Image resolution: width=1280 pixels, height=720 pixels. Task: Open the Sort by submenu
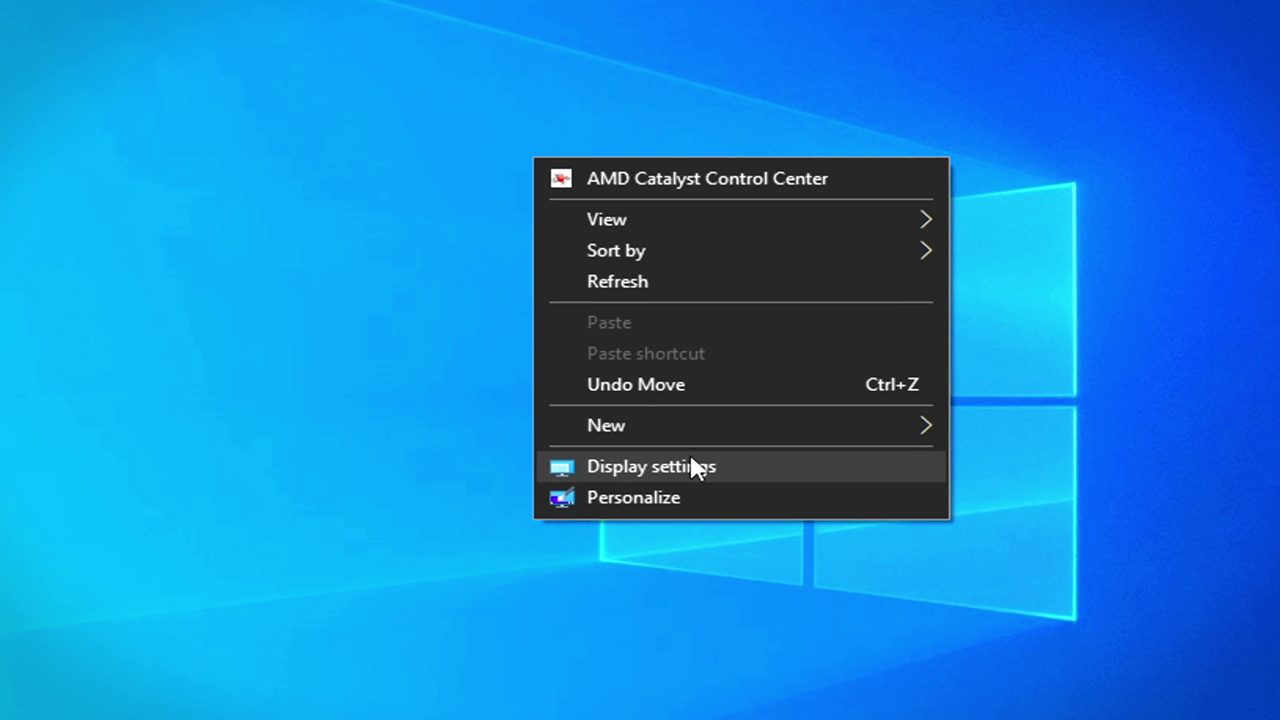point(741,250)
